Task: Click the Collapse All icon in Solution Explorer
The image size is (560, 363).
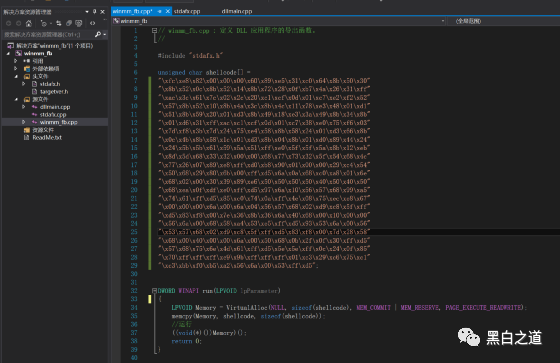Action: 69,23
